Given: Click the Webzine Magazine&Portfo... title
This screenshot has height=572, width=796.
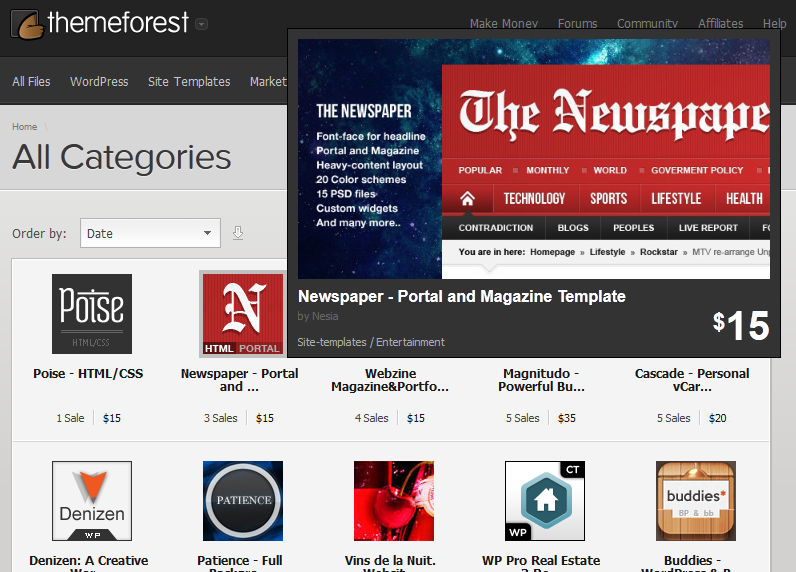Looking at the screenshot, I should (x=390, y=380).
